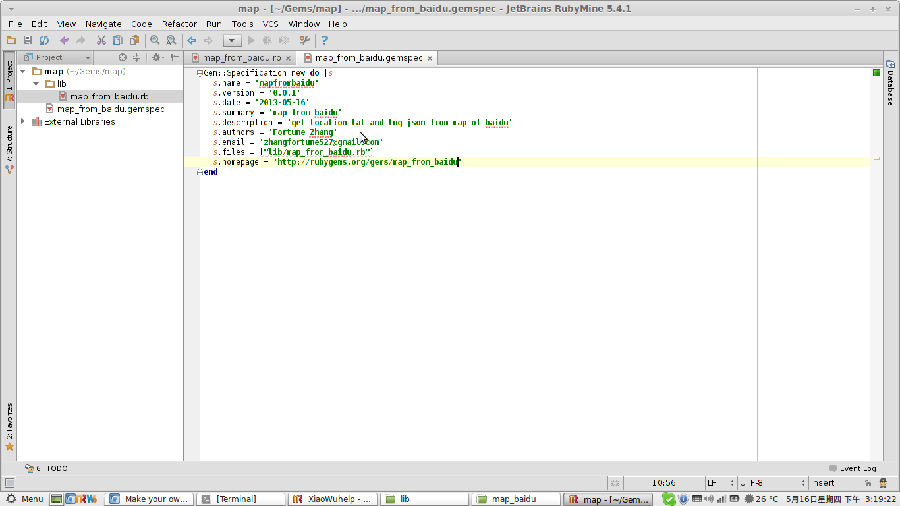Click the Paste clipboard icon
This screenshot has height=506, width=900.
coord(134,40)
